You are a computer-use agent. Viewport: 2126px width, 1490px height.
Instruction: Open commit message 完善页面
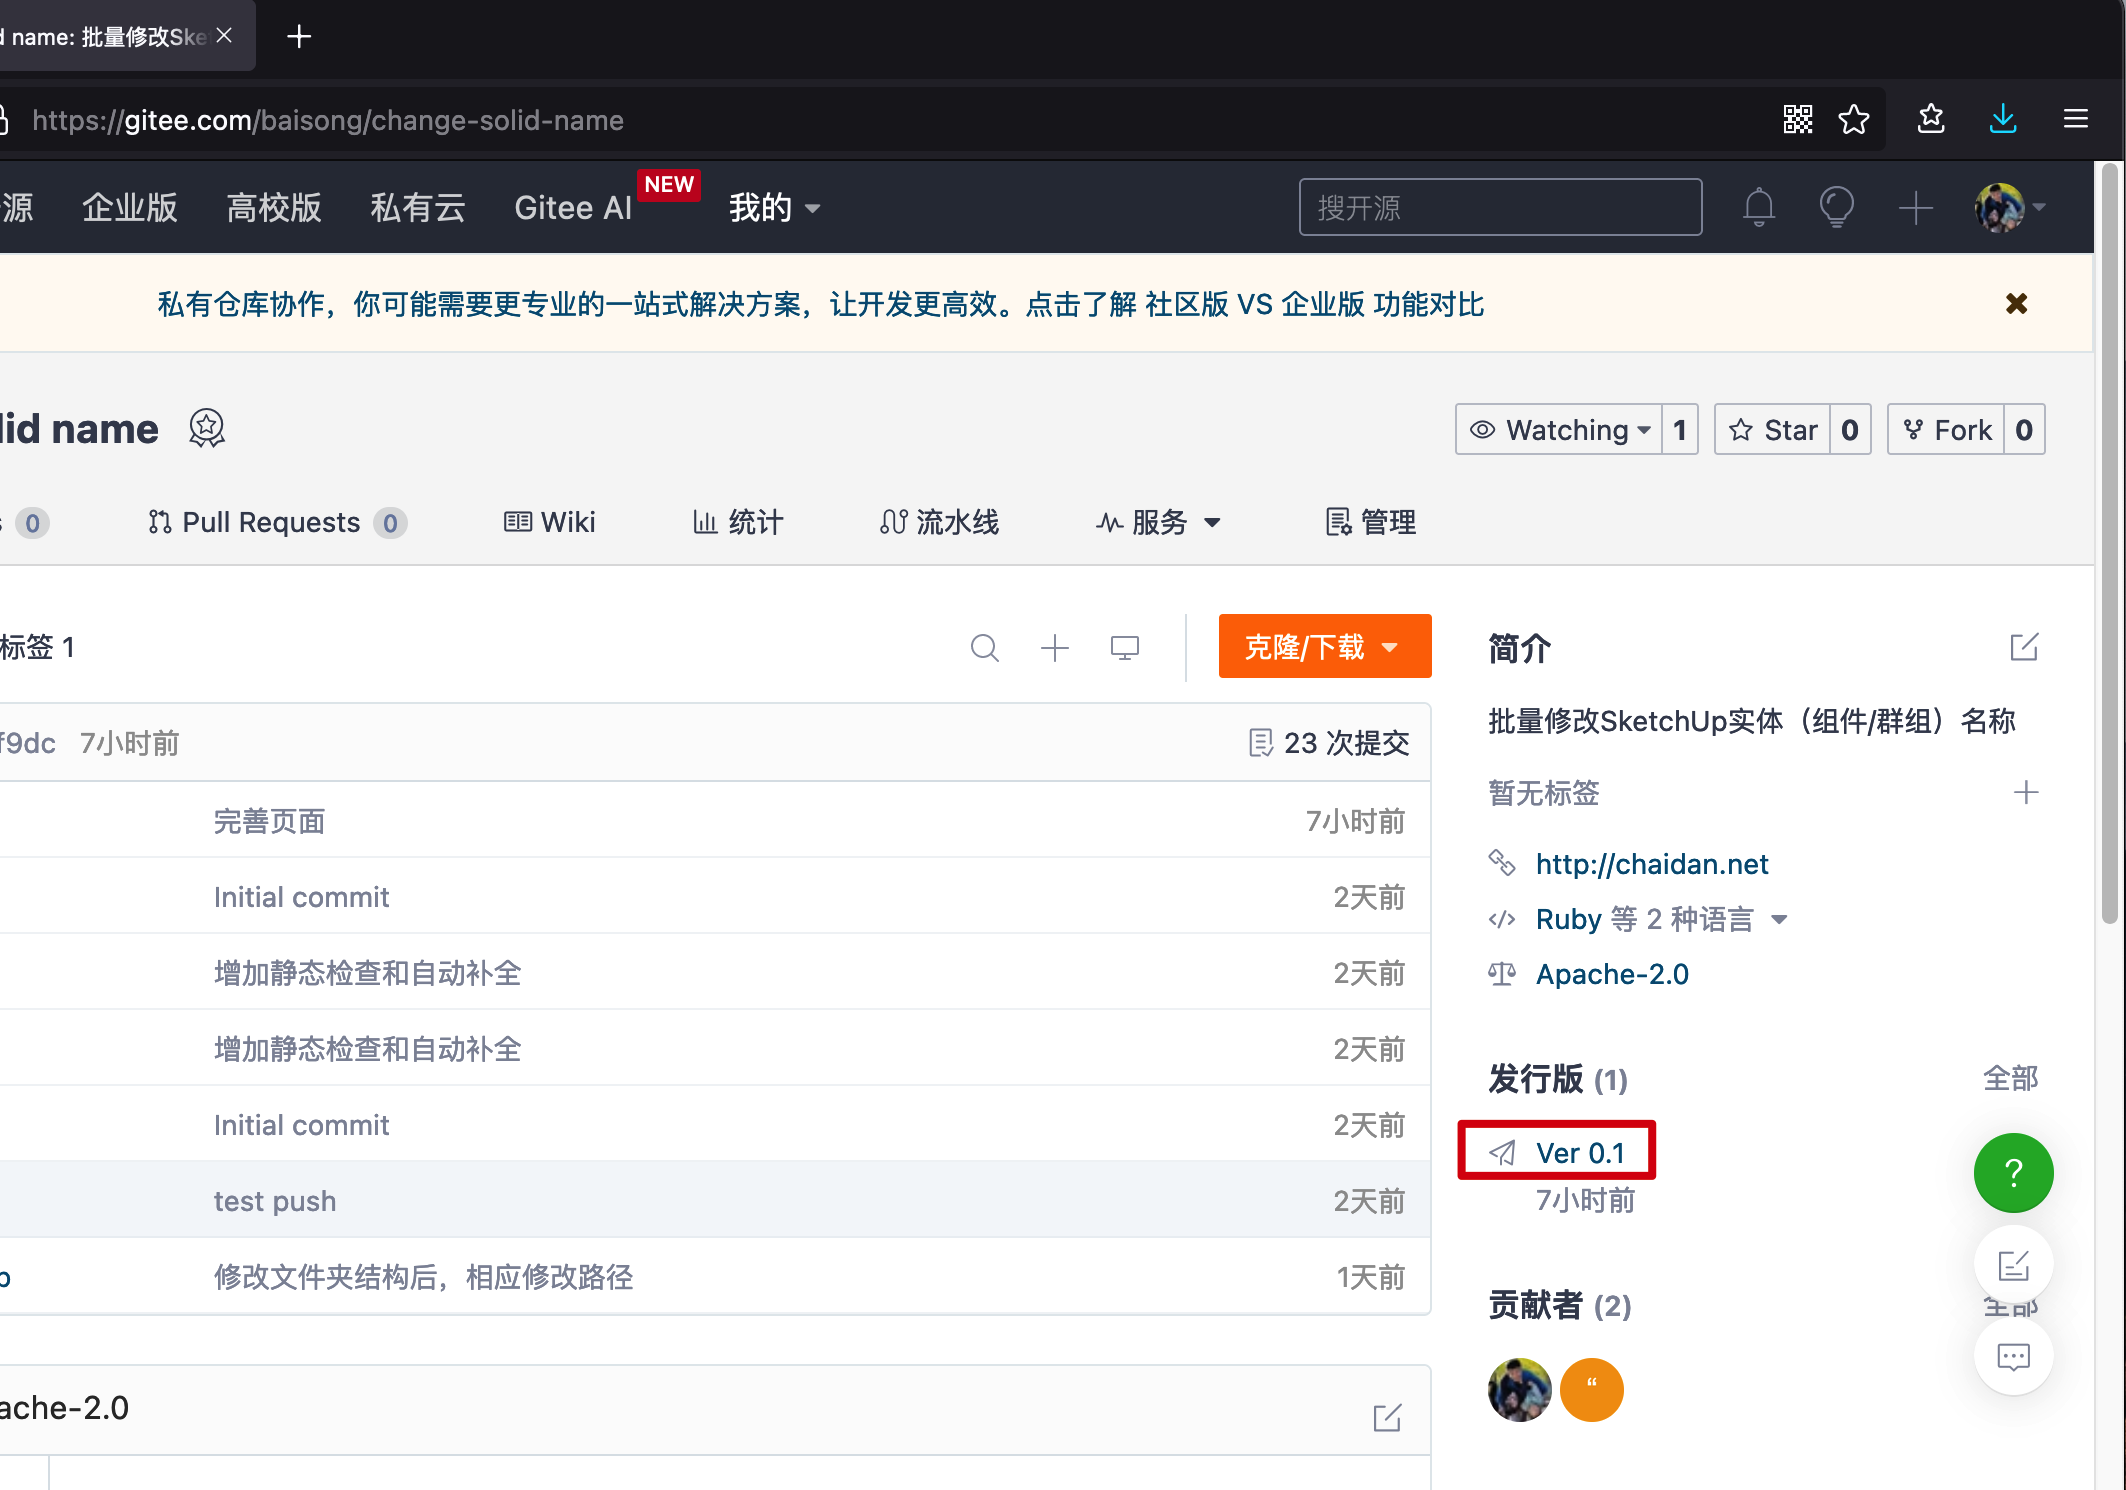tap(270, 821)
